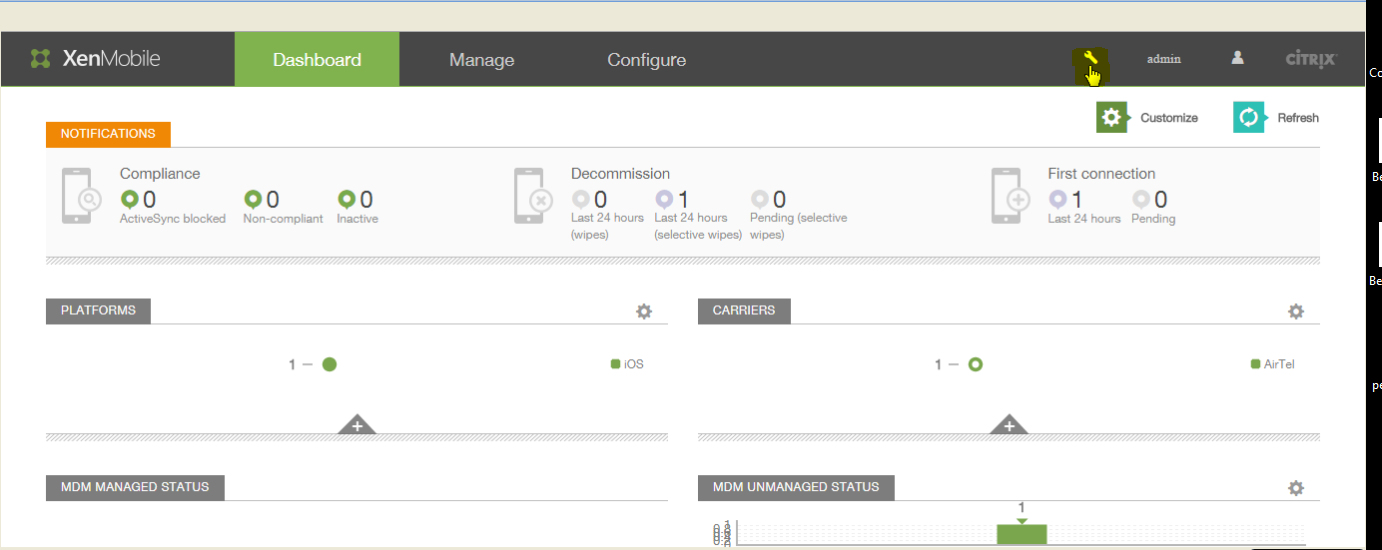Open MDM Unmanaged Status gear settings

click(x=1296, y=488)
